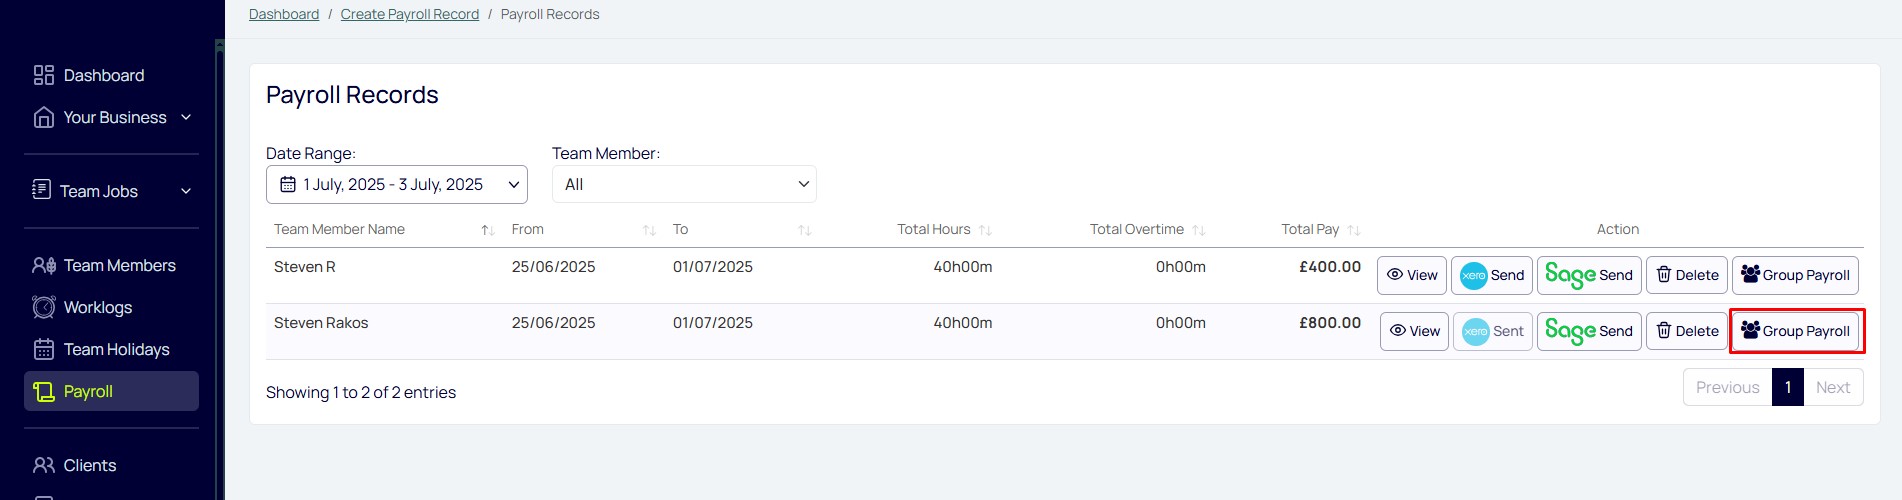Open the Dashboard sidebar icon
The image size is (1902, 500).
pos(44,75)
